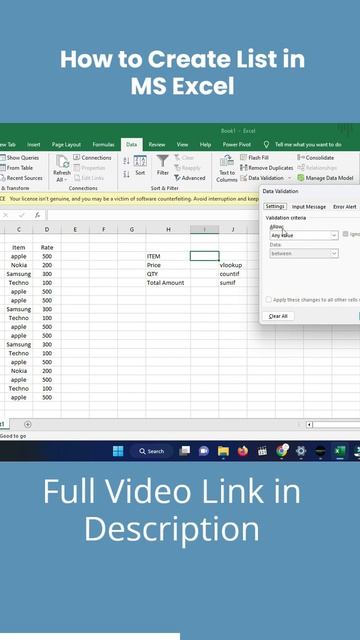The image size is (360, 640).
Task: Click the Sort A to Z icon
Action: 127,161
